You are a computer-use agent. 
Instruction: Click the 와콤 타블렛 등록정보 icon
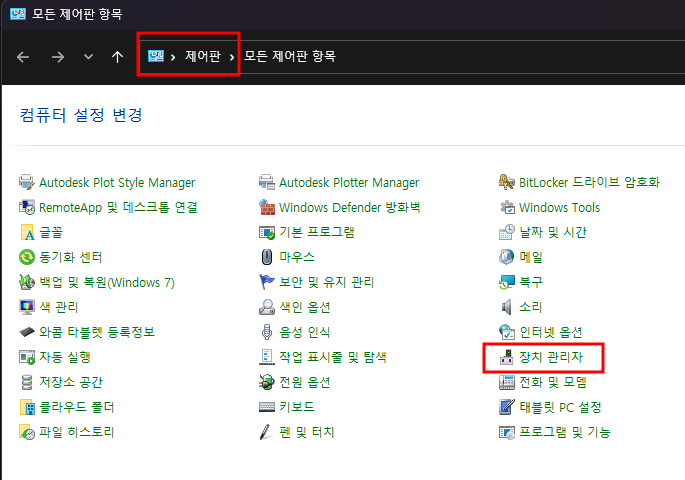27,332
